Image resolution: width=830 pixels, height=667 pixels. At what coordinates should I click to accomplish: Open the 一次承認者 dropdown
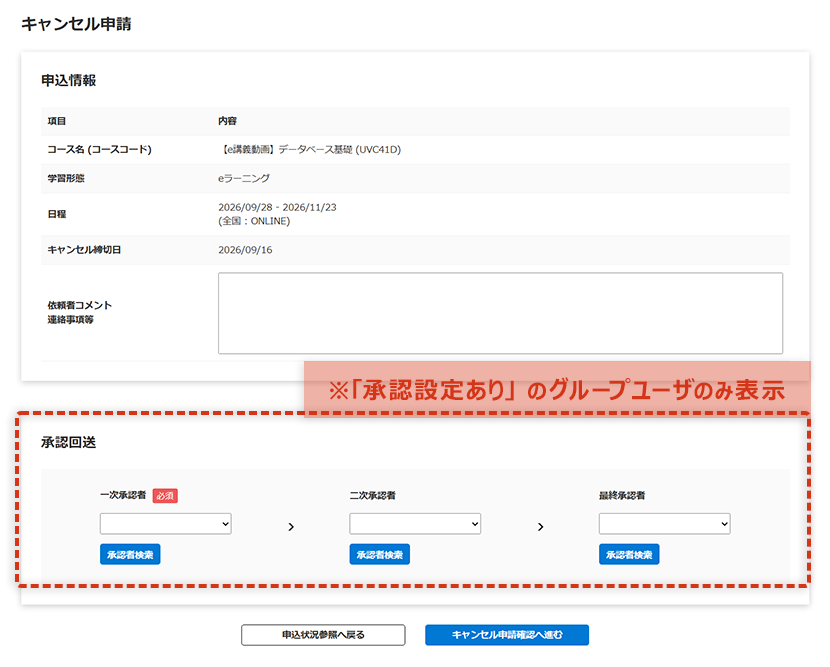(x=165, y=524)
